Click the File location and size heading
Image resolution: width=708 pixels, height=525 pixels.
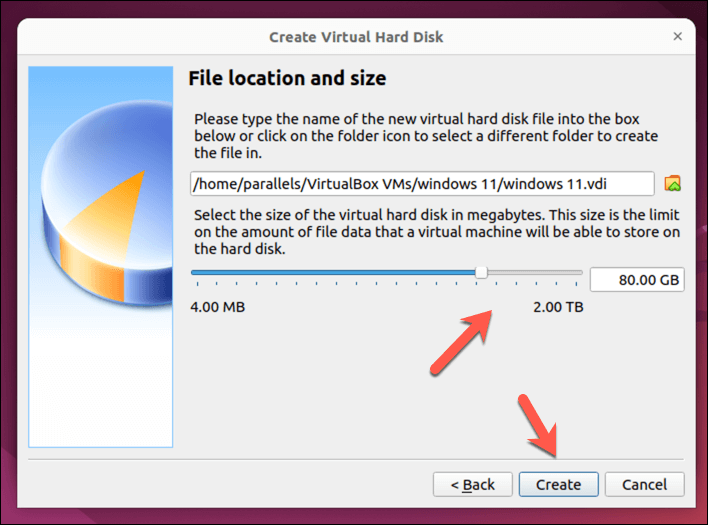(287, 78)
